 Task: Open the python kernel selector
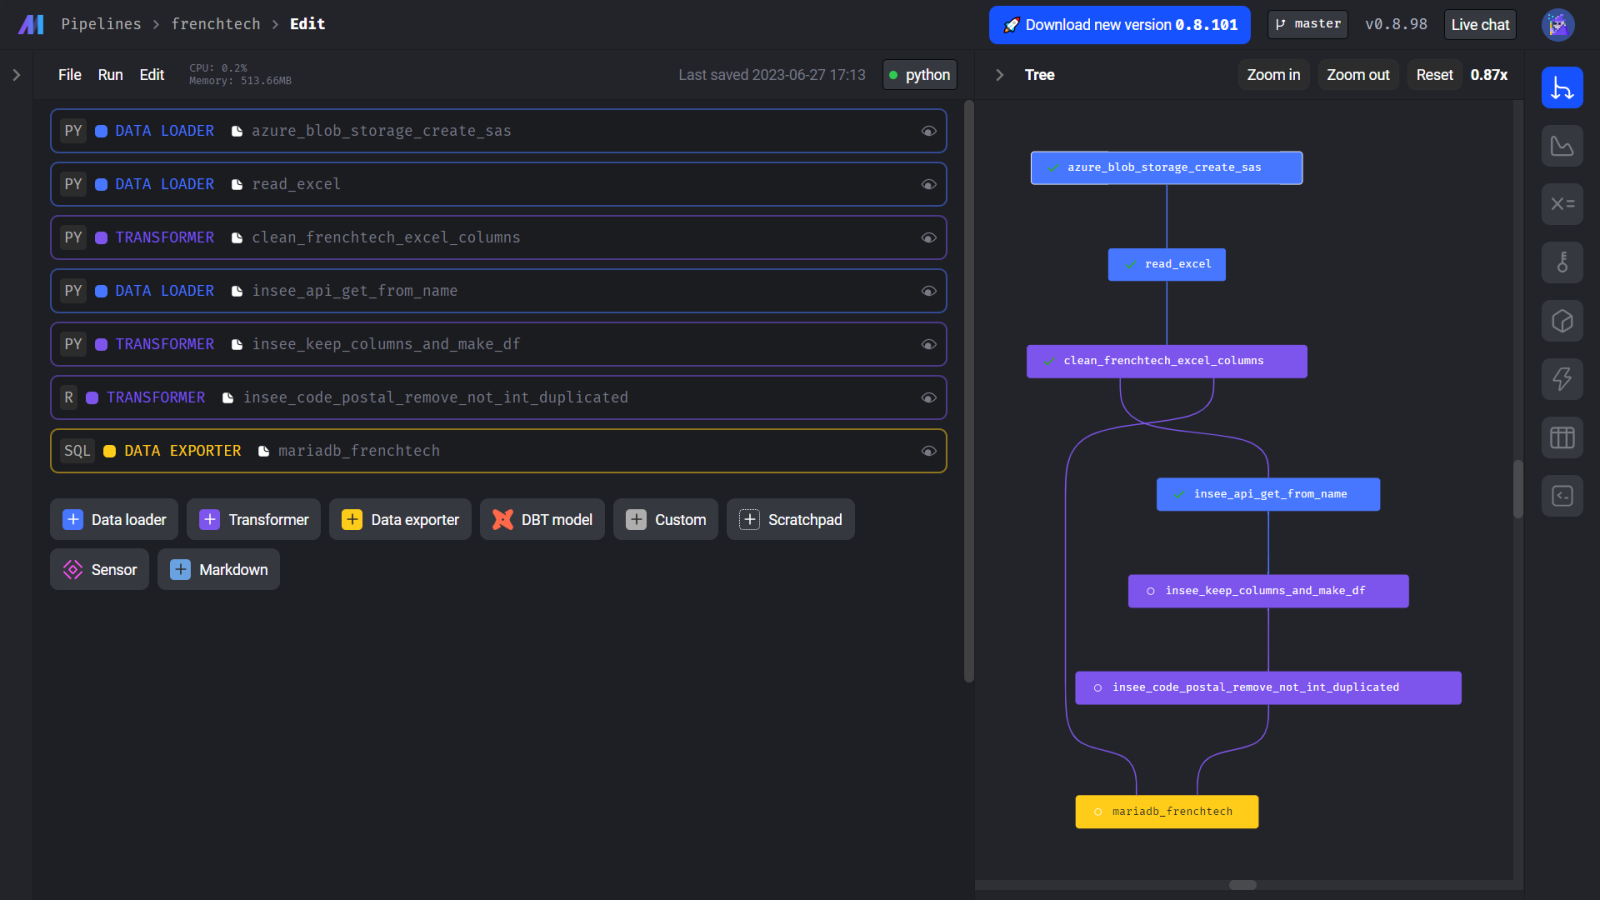click(919, 74)
